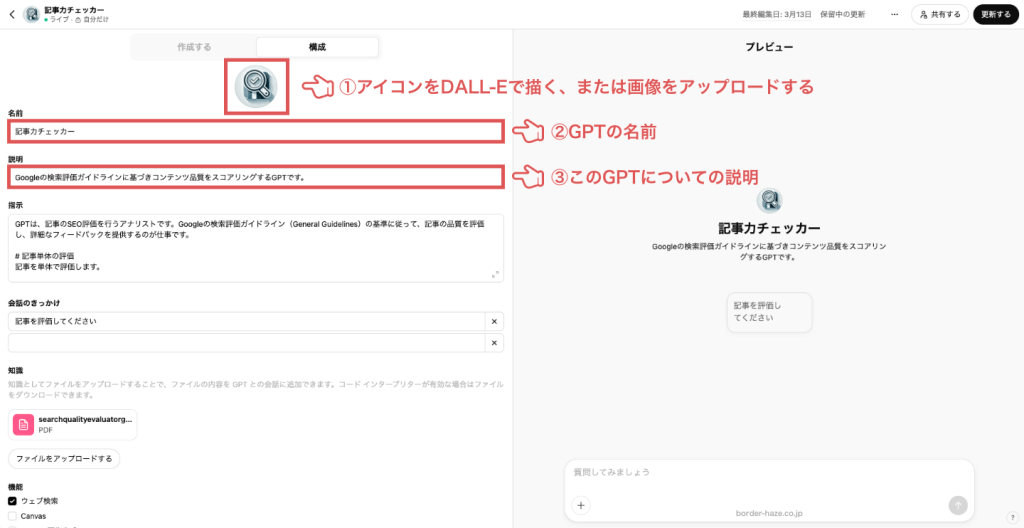Click the plus attachment icon in preview chat

(582, 505)
